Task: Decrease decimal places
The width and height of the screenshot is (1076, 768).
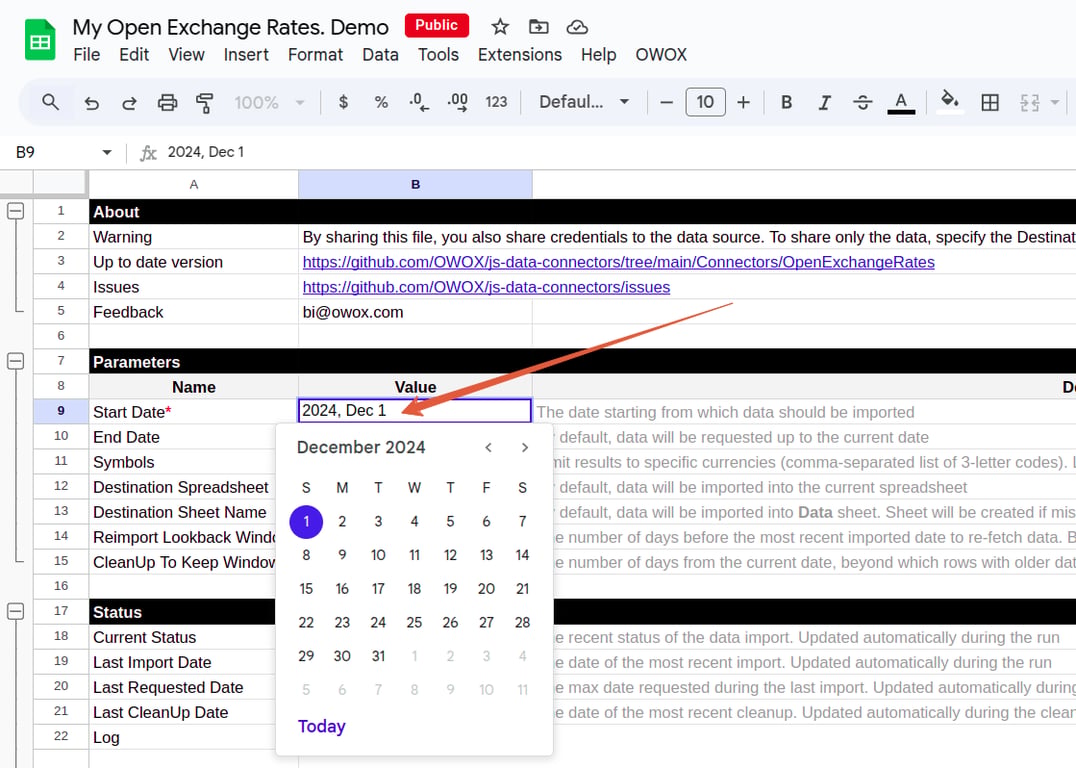Action: tap(419, 102)
